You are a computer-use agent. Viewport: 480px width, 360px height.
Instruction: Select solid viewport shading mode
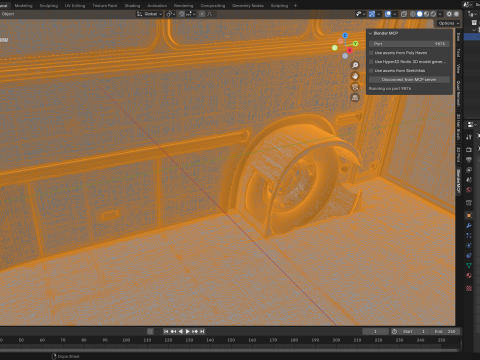pos(420,14)
